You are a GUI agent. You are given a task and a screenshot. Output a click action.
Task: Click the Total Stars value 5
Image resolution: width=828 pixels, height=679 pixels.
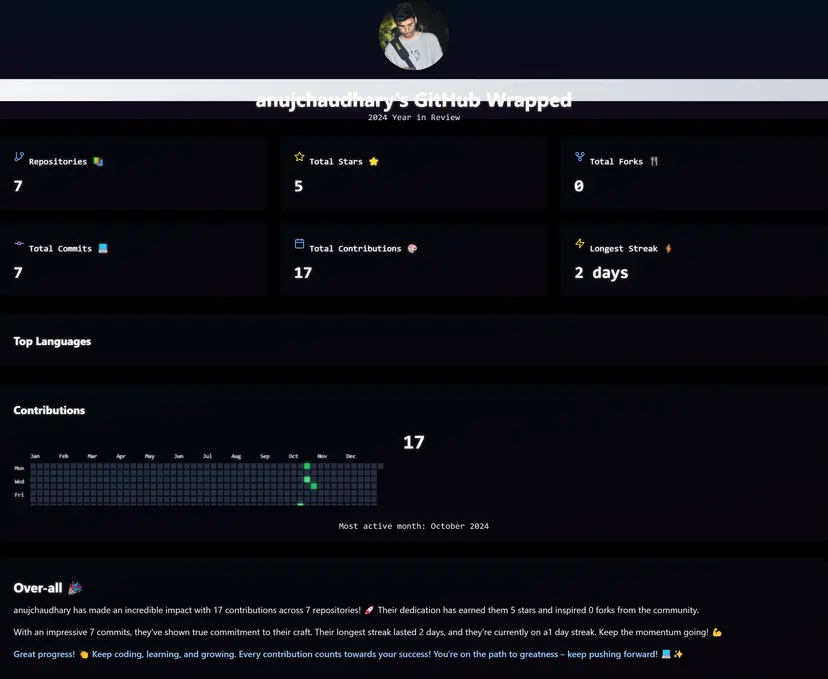[298, 186]
